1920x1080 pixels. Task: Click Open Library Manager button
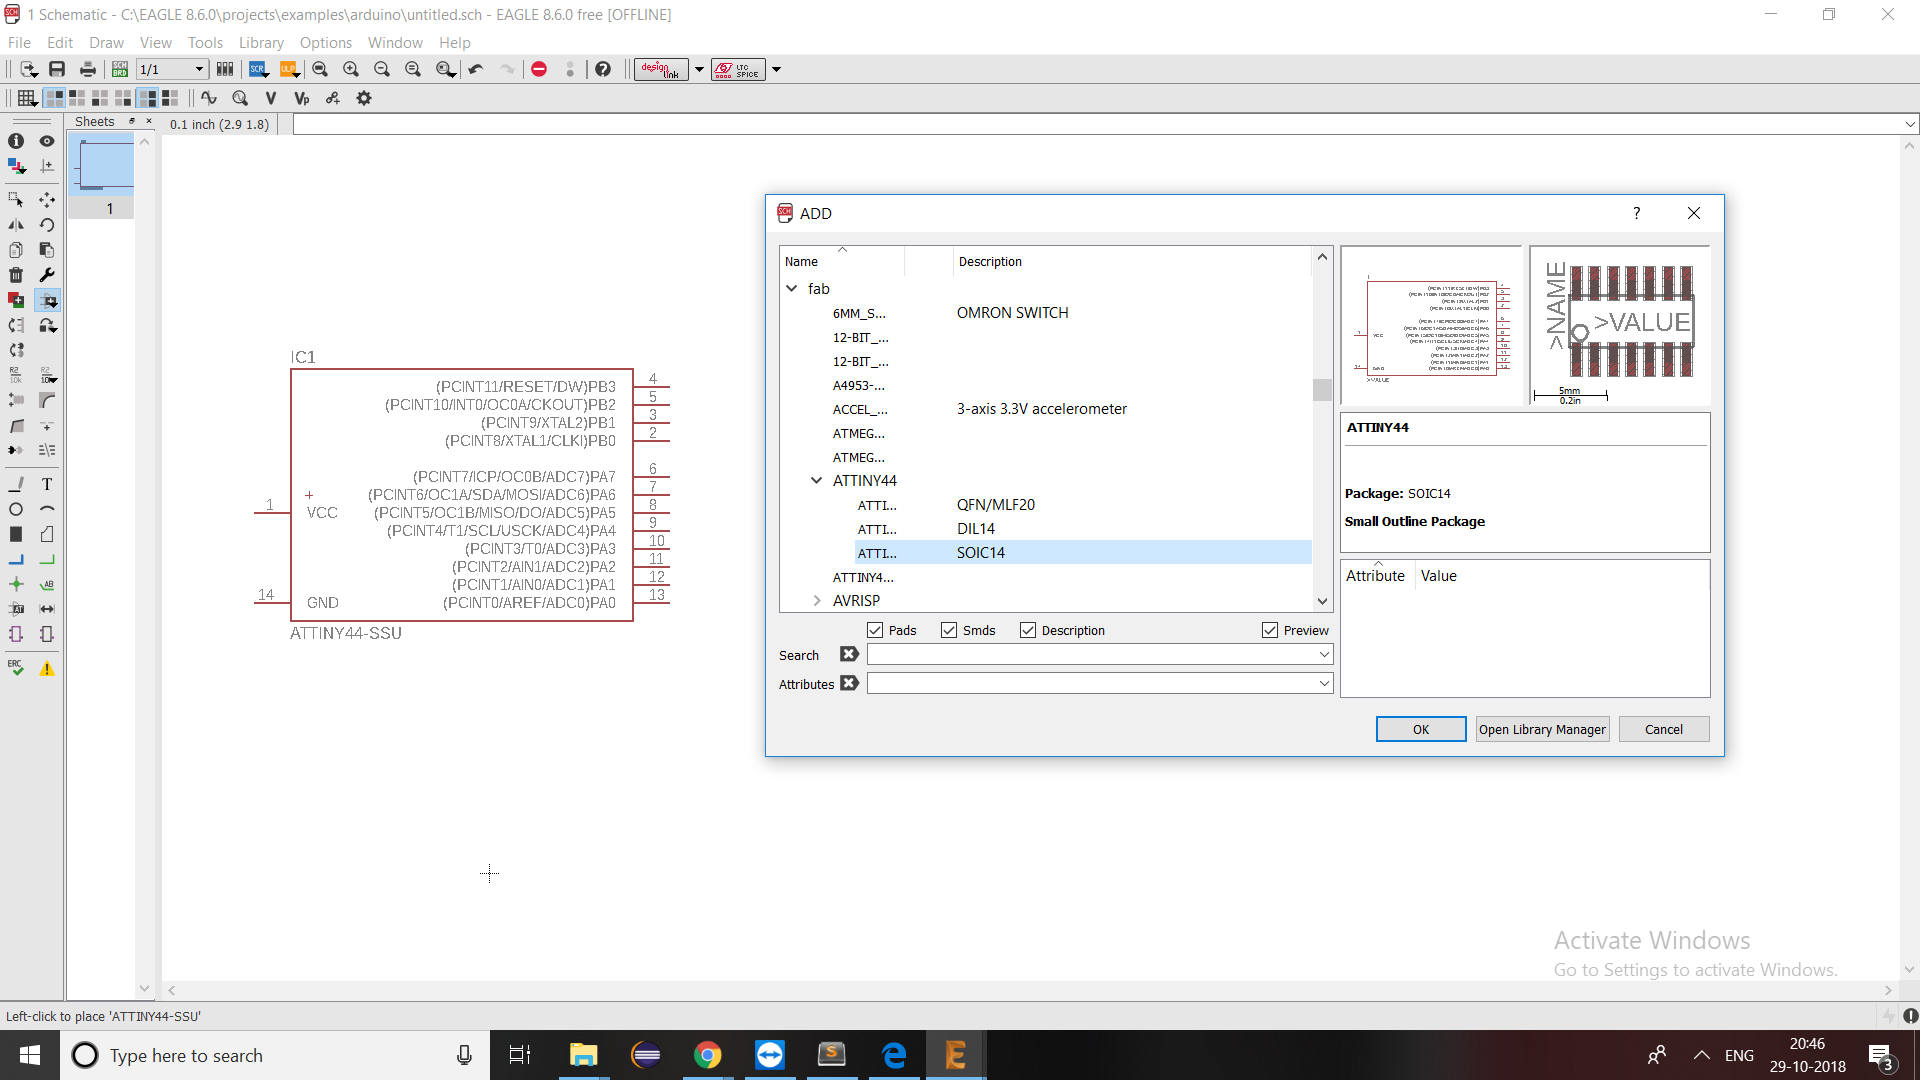1542,729
